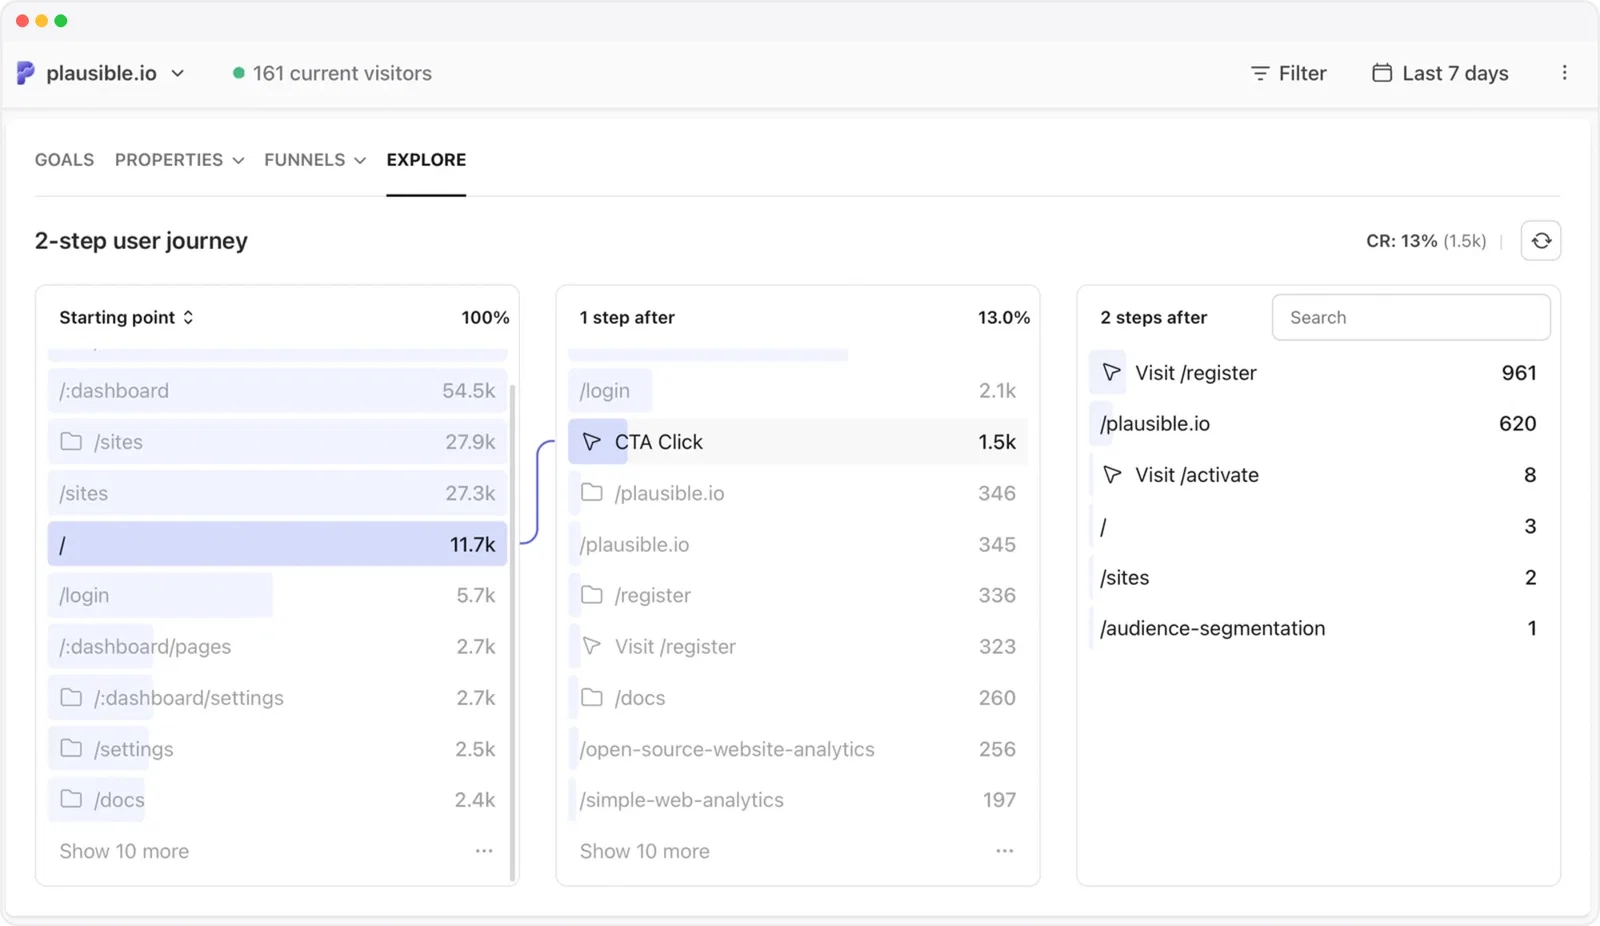1600x926 pixels.
Task: Click cursor icon of Visit /activate row
Action: [1112, 474]
